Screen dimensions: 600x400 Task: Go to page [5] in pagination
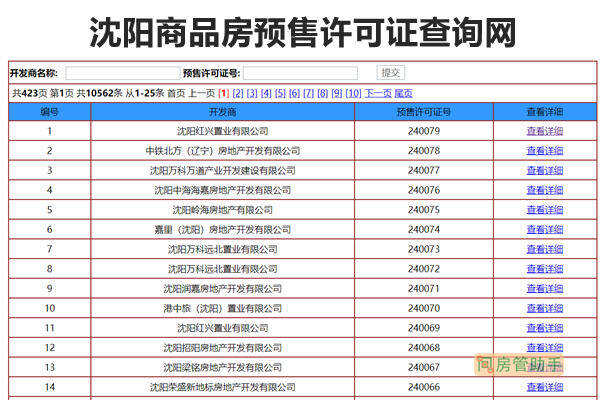(280, 93)
